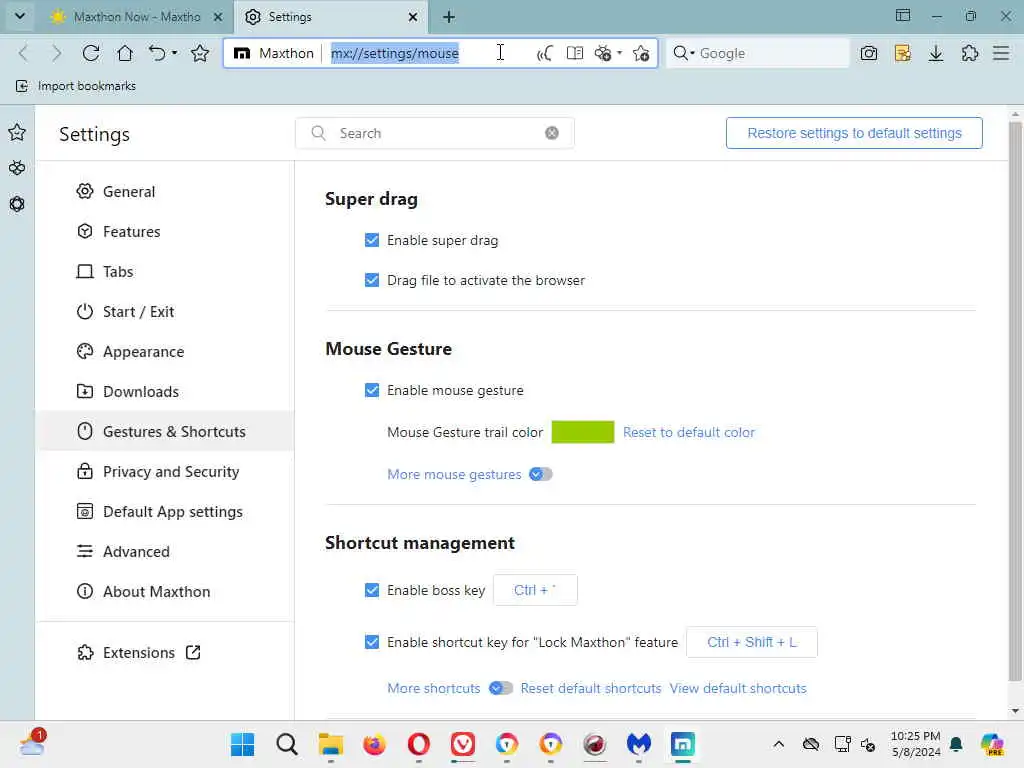Bookmark this page with the star icon
This screenshot has width=1024, height=768.
point(200,53)
